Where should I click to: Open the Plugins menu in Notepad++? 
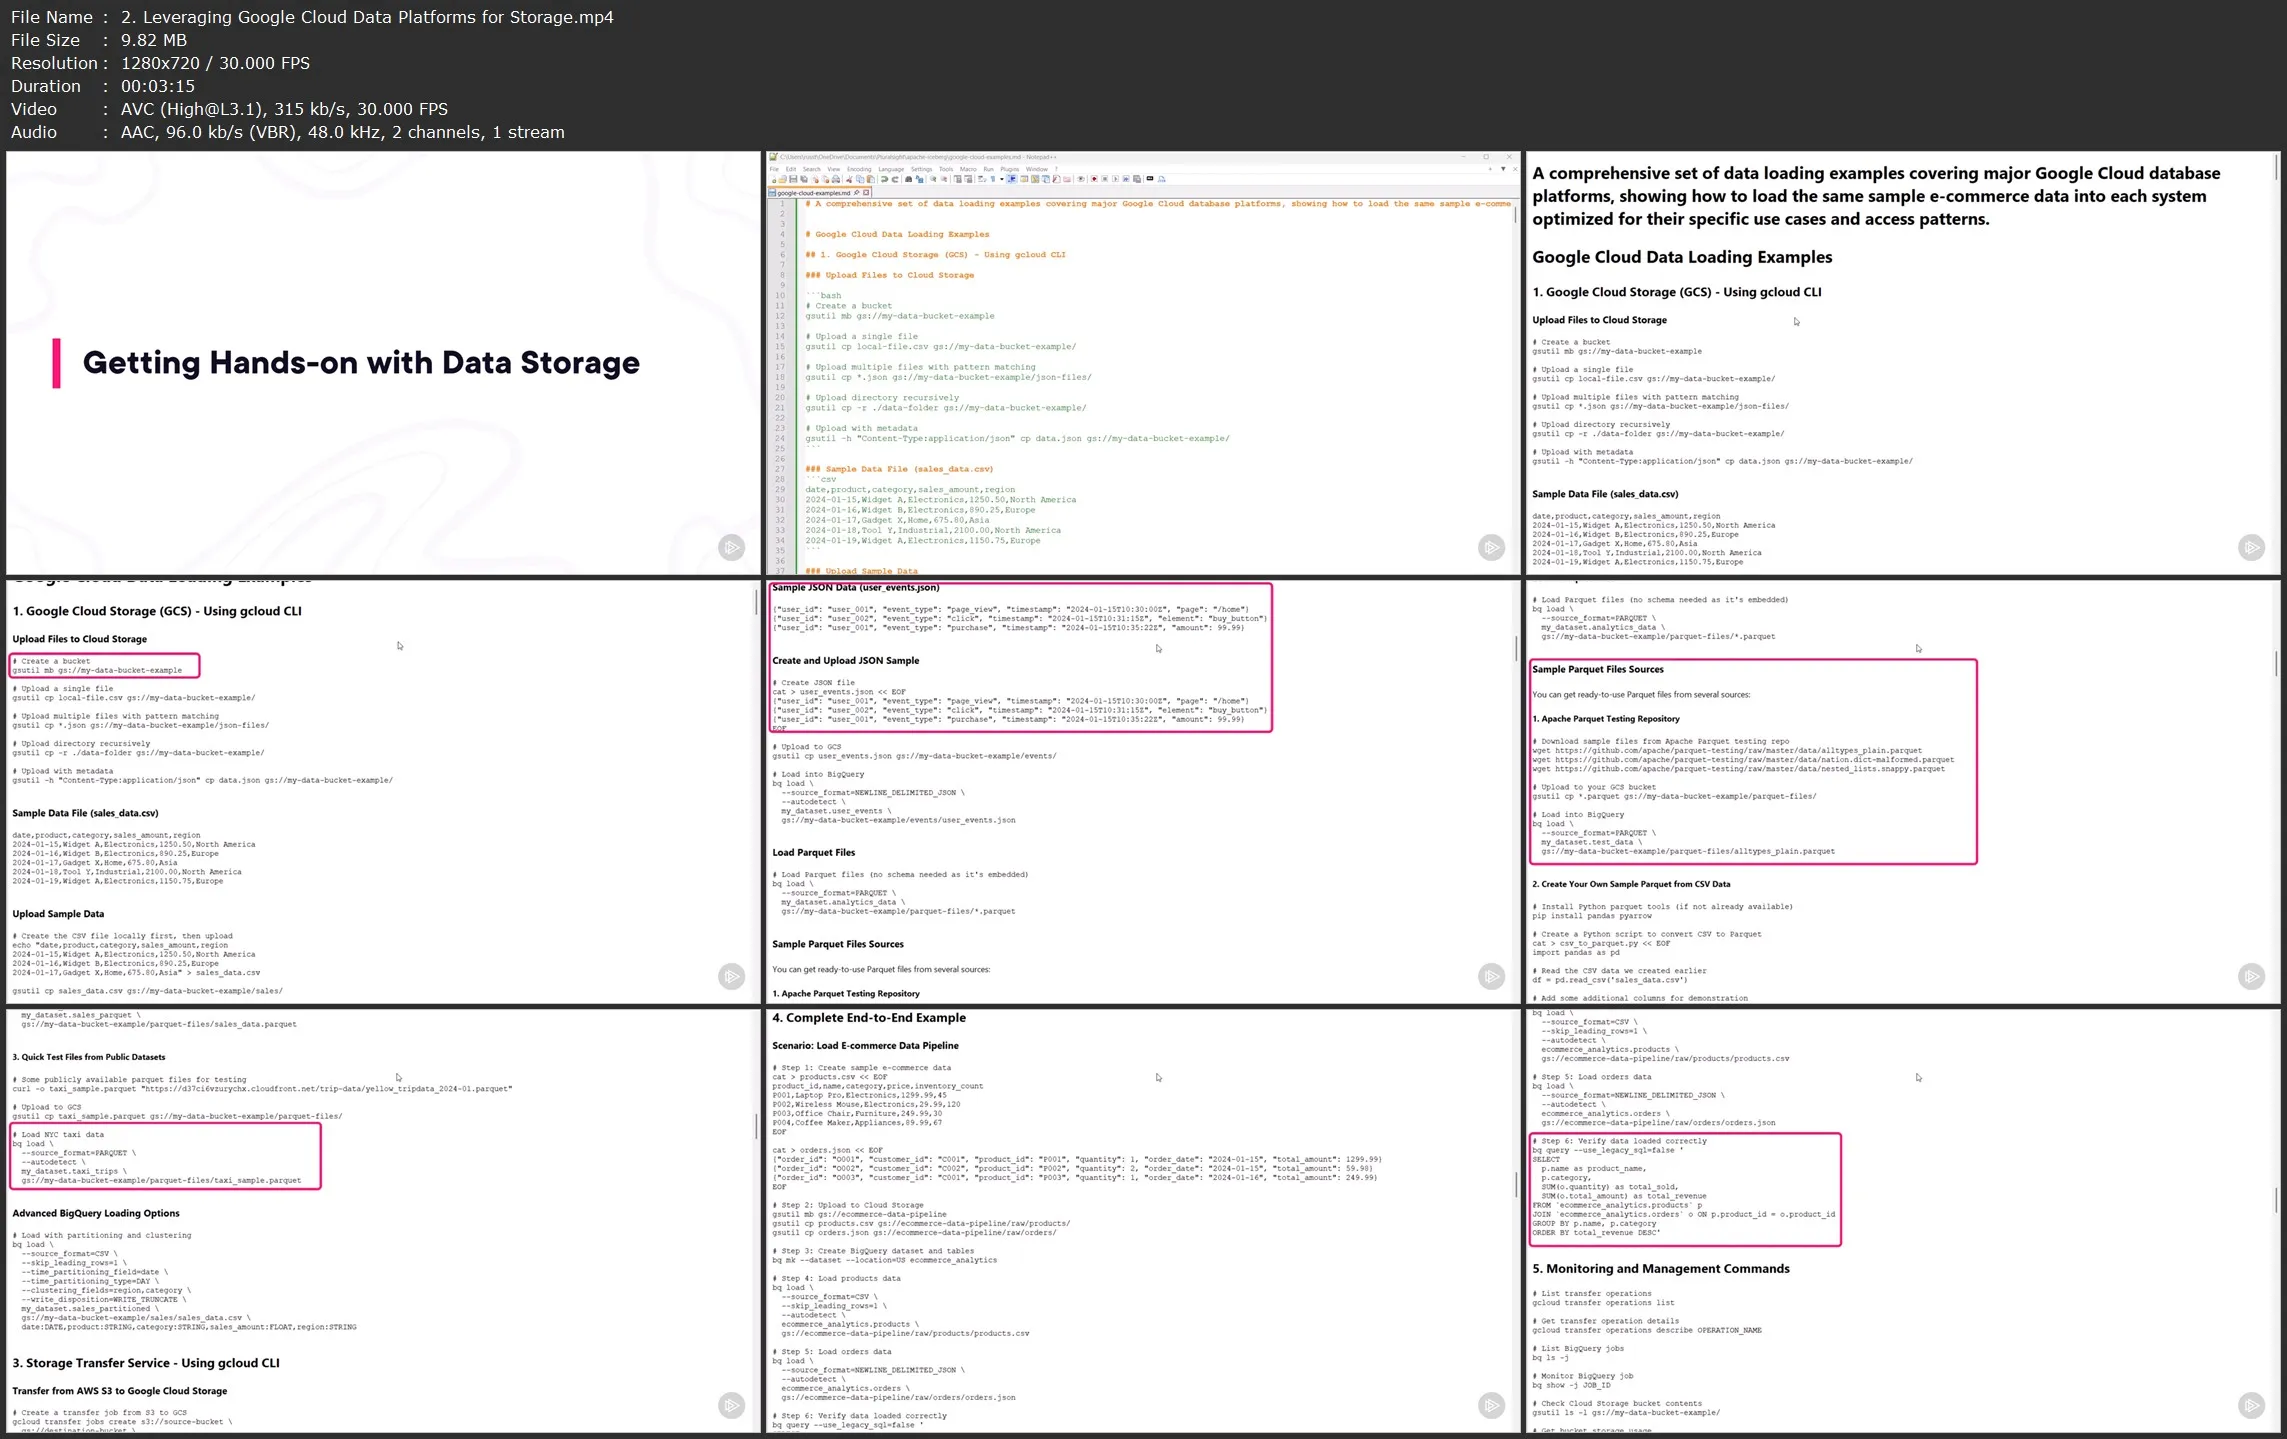point(1009,169)
